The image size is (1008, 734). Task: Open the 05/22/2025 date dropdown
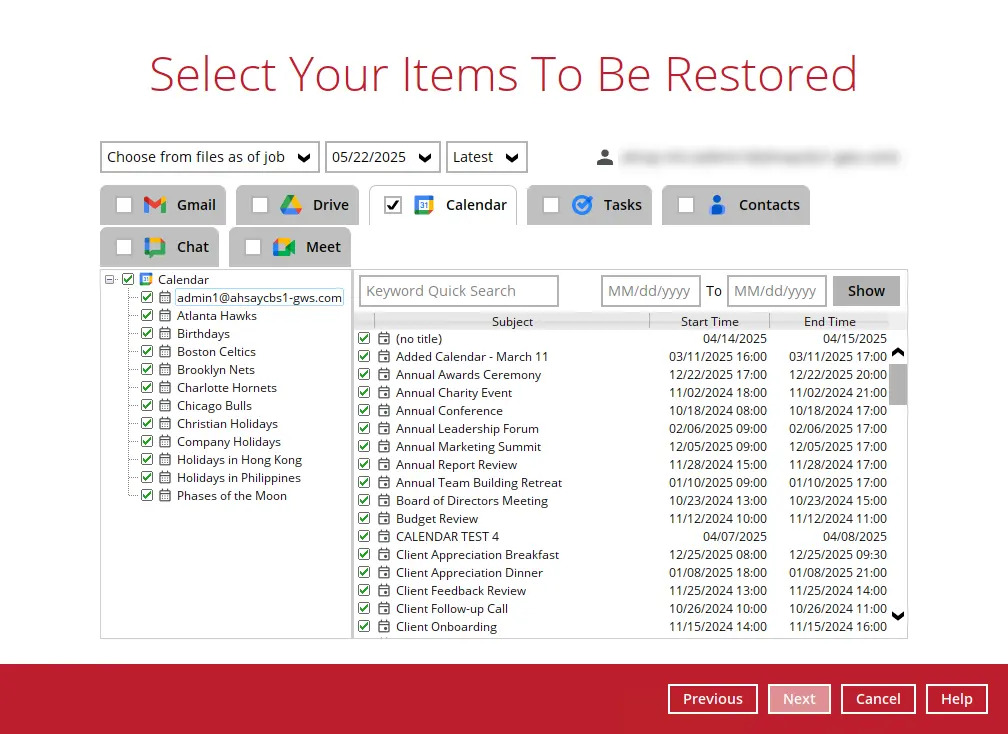click(x=382, y=157)
